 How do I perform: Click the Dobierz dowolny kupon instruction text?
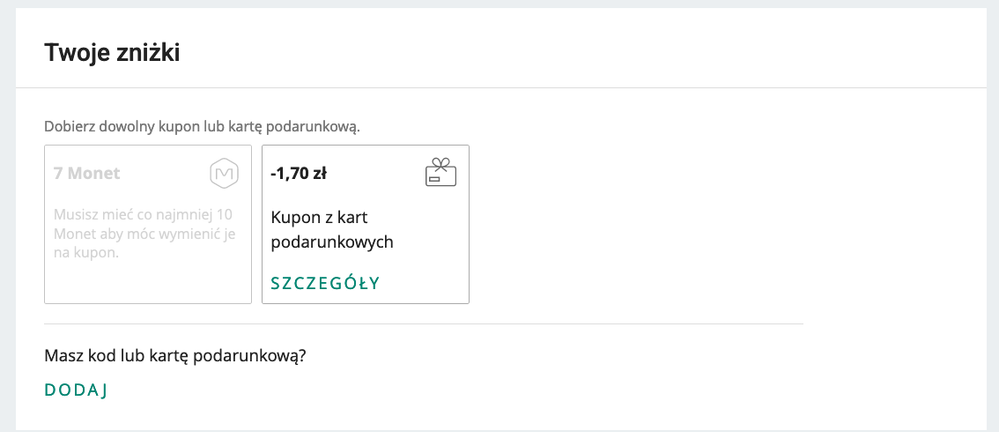(x=202, y=127)
